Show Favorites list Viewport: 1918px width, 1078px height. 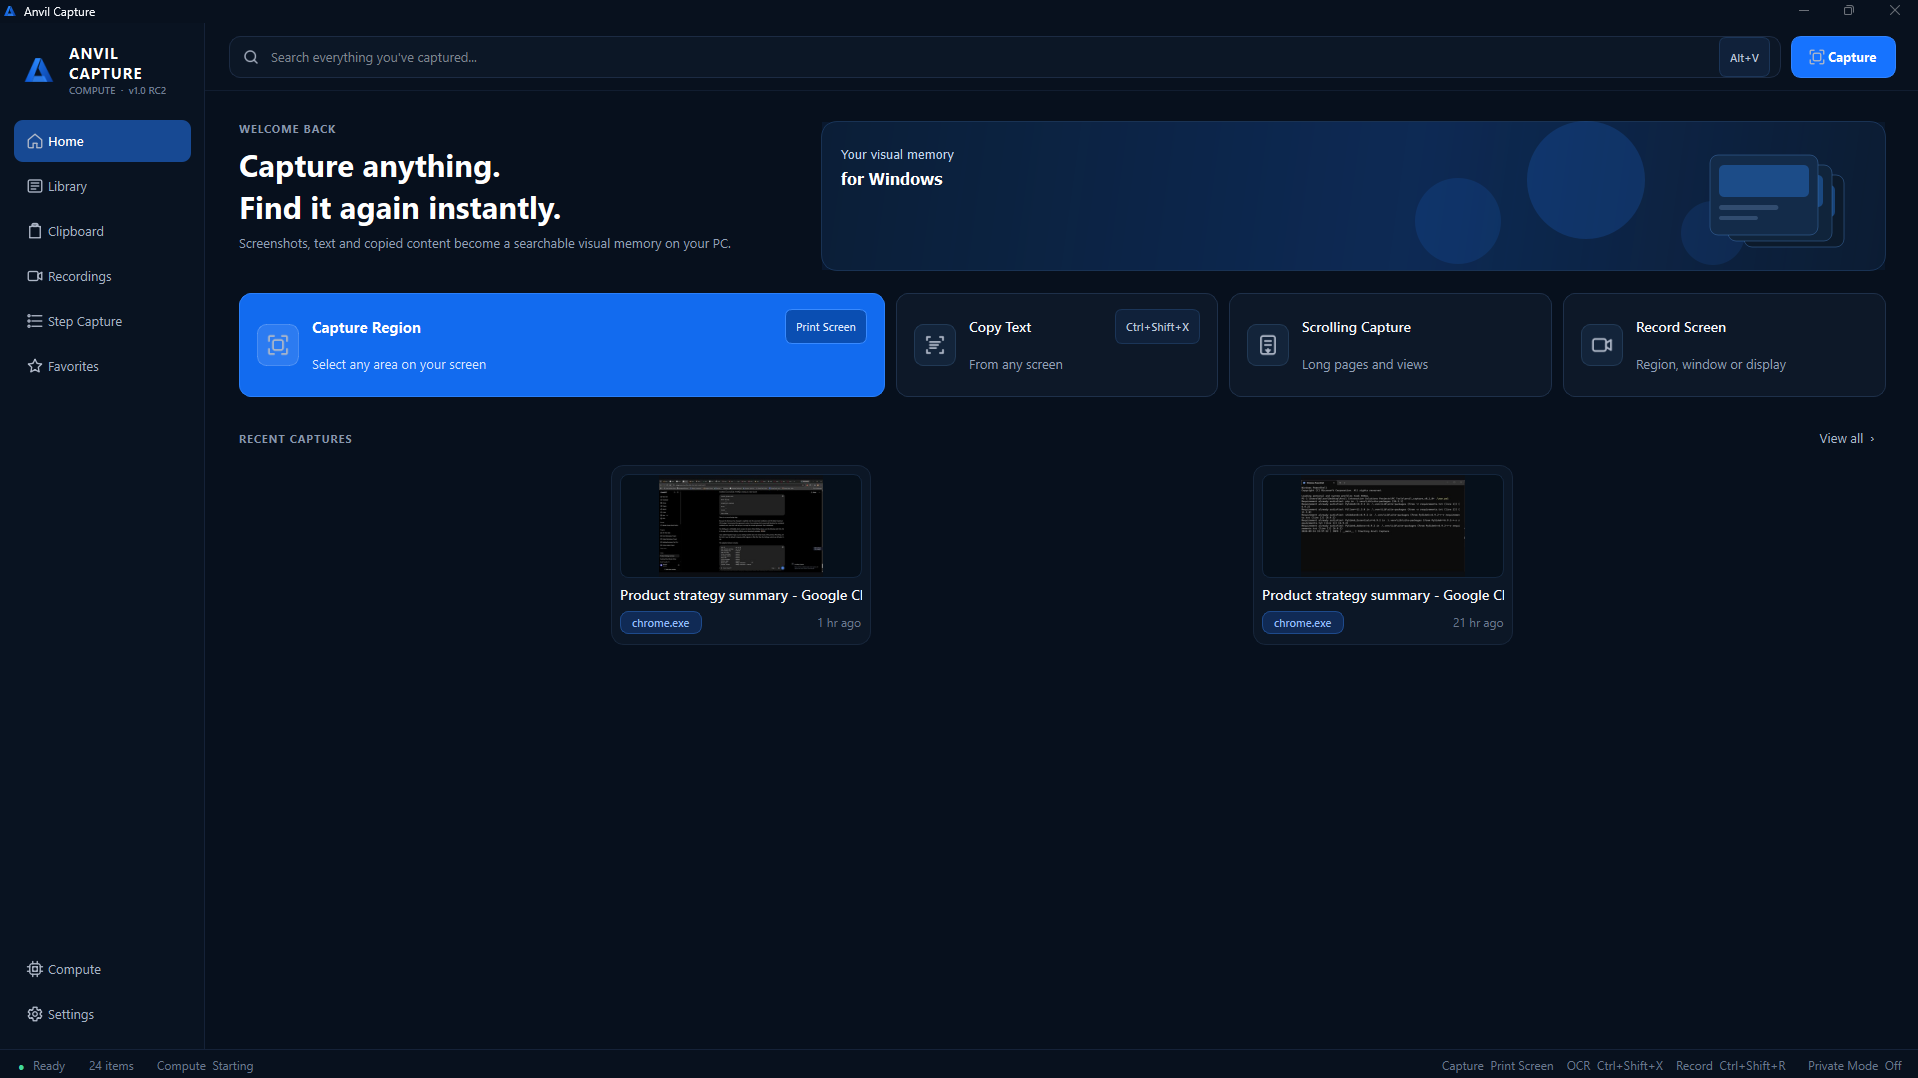click(102, 366)
